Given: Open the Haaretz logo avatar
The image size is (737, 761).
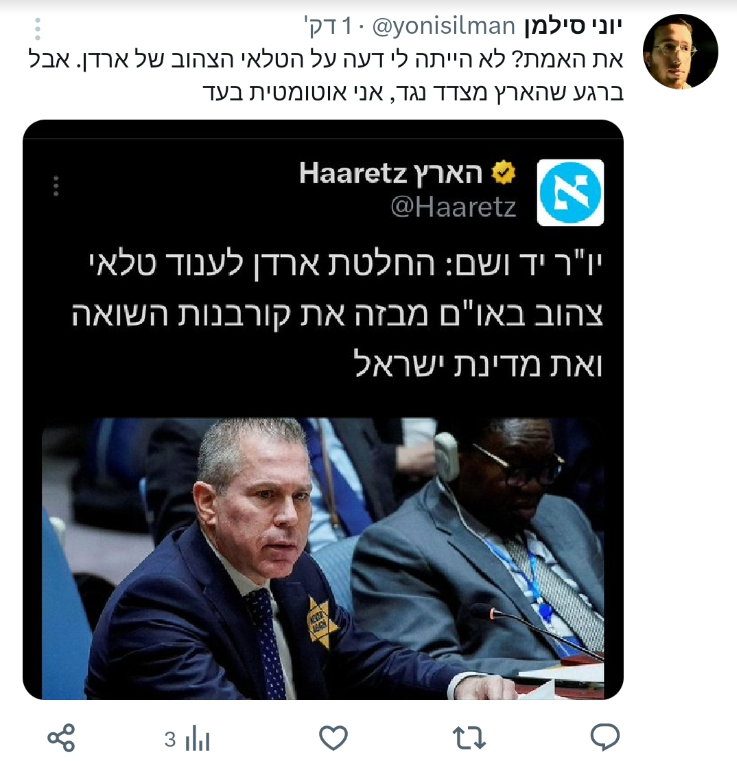Looking at the screenshot, I should point(570,192).
